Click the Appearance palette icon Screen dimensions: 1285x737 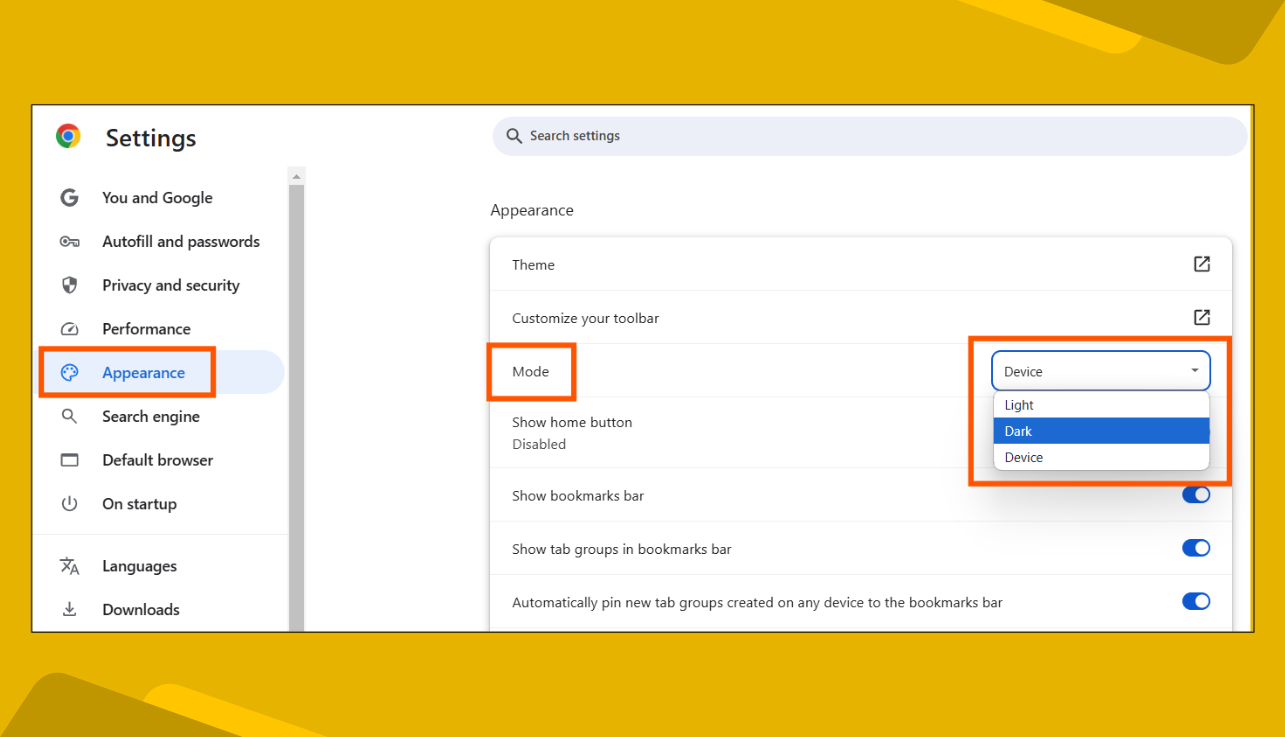click(69, 372)
